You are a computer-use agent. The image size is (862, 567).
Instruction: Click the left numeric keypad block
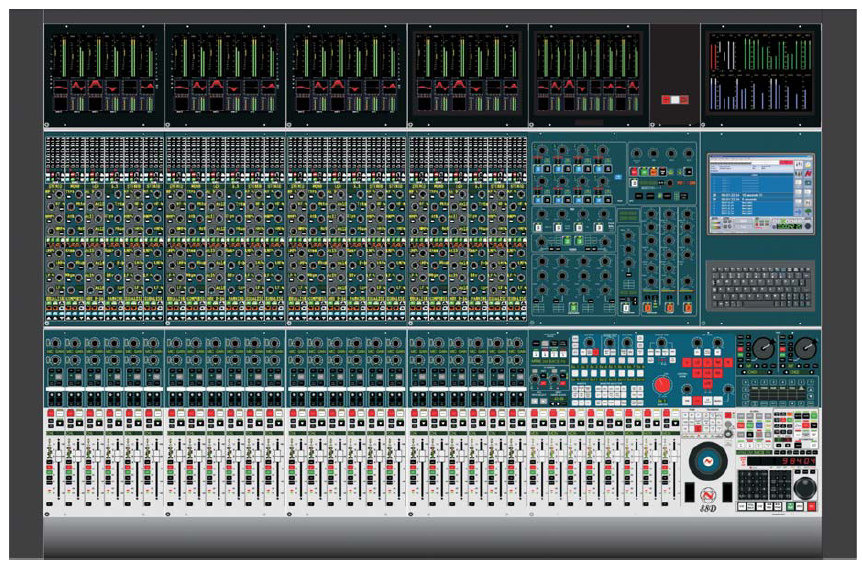[753, 485]
